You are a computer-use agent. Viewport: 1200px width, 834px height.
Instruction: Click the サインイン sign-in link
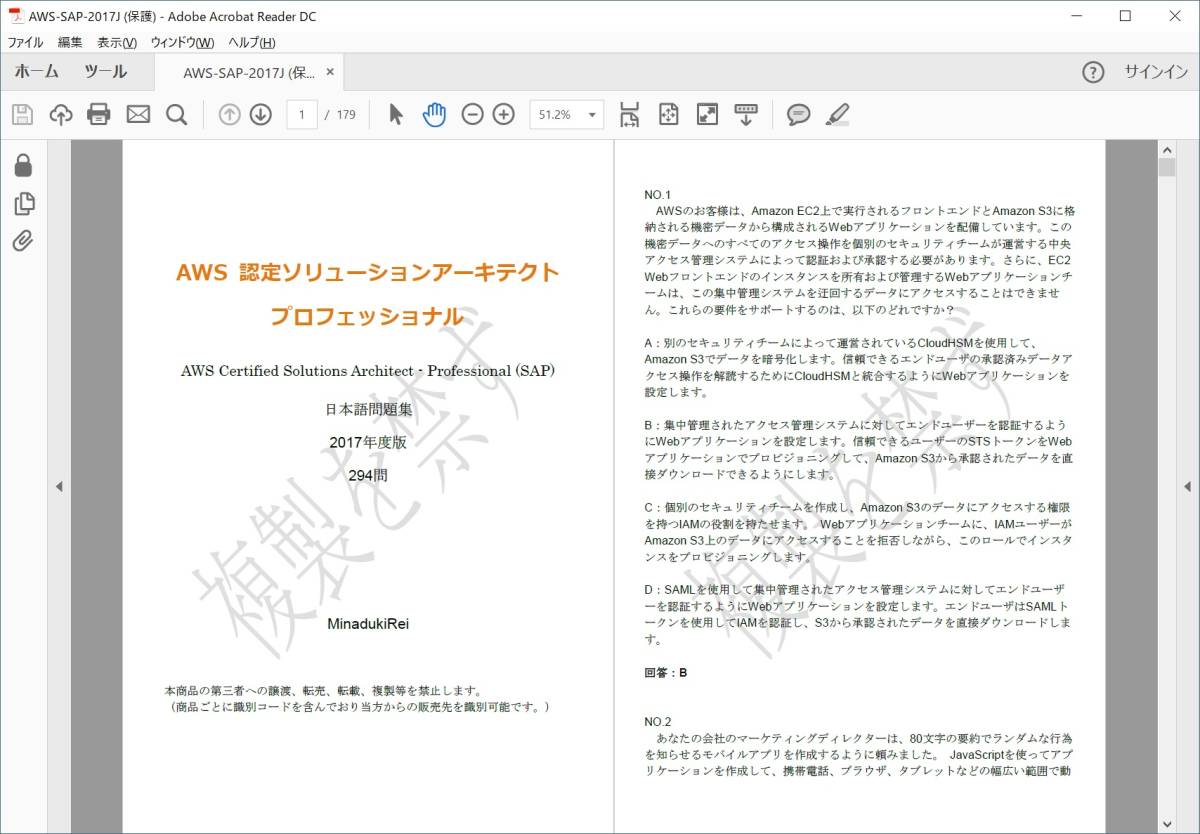click(x=1156, y=72)
